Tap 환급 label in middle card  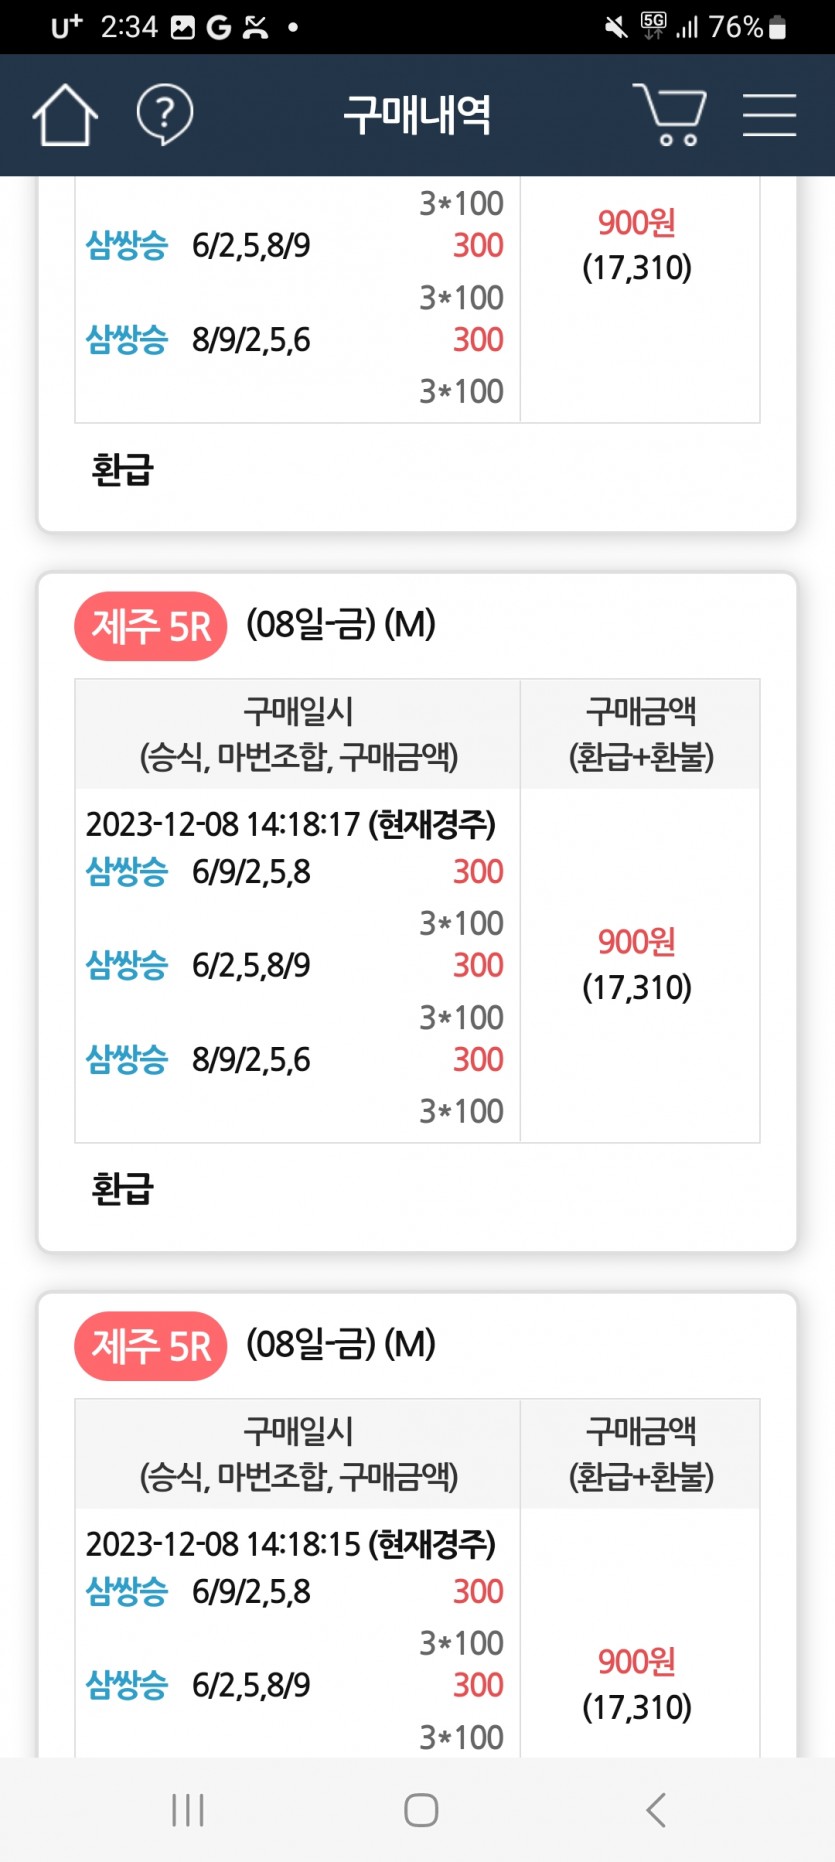click(x=122, y=1189)
